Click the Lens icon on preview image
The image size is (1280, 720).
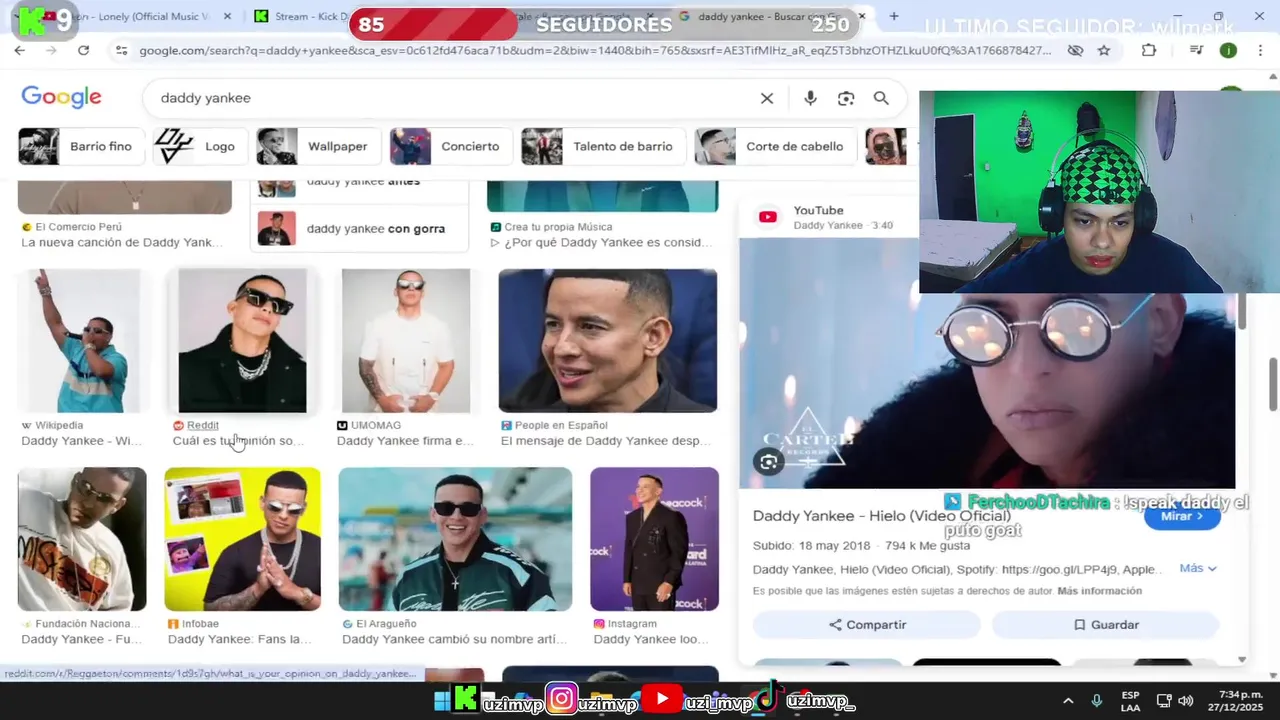coord(768,462)
